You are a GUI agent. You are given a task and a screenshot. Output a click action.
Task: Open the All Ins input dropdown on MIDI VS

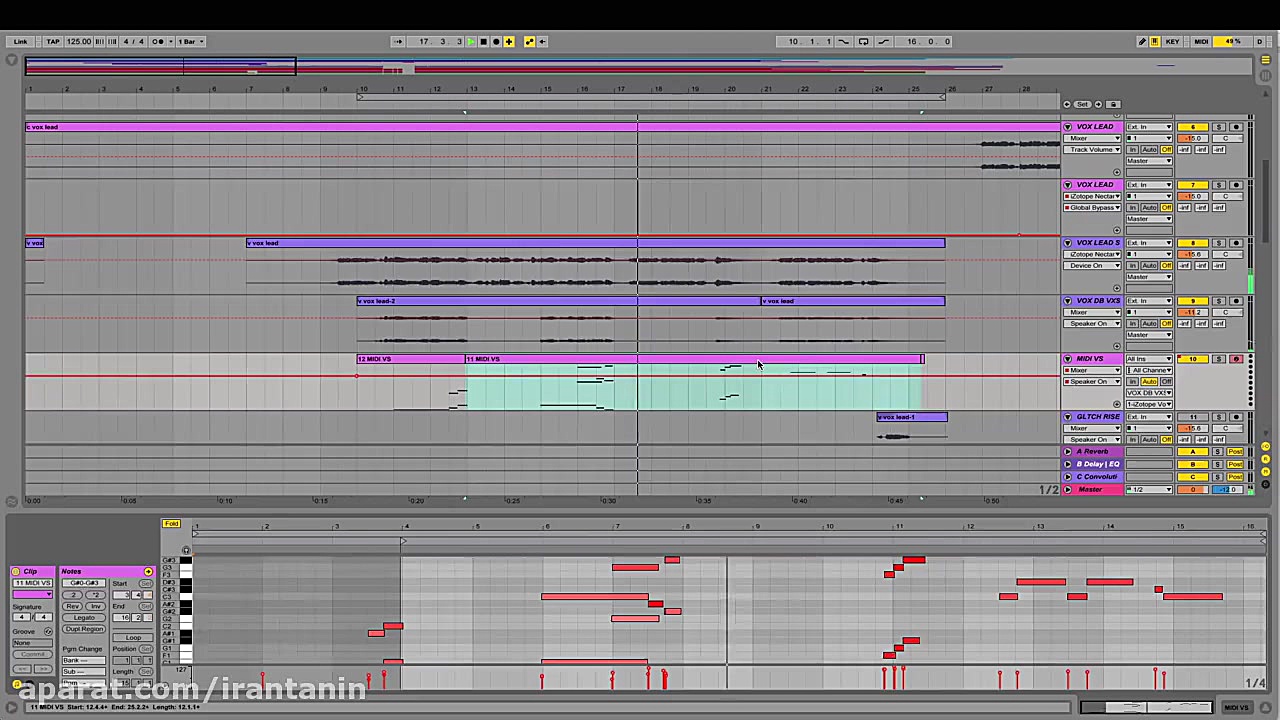tap(1149, 359)
